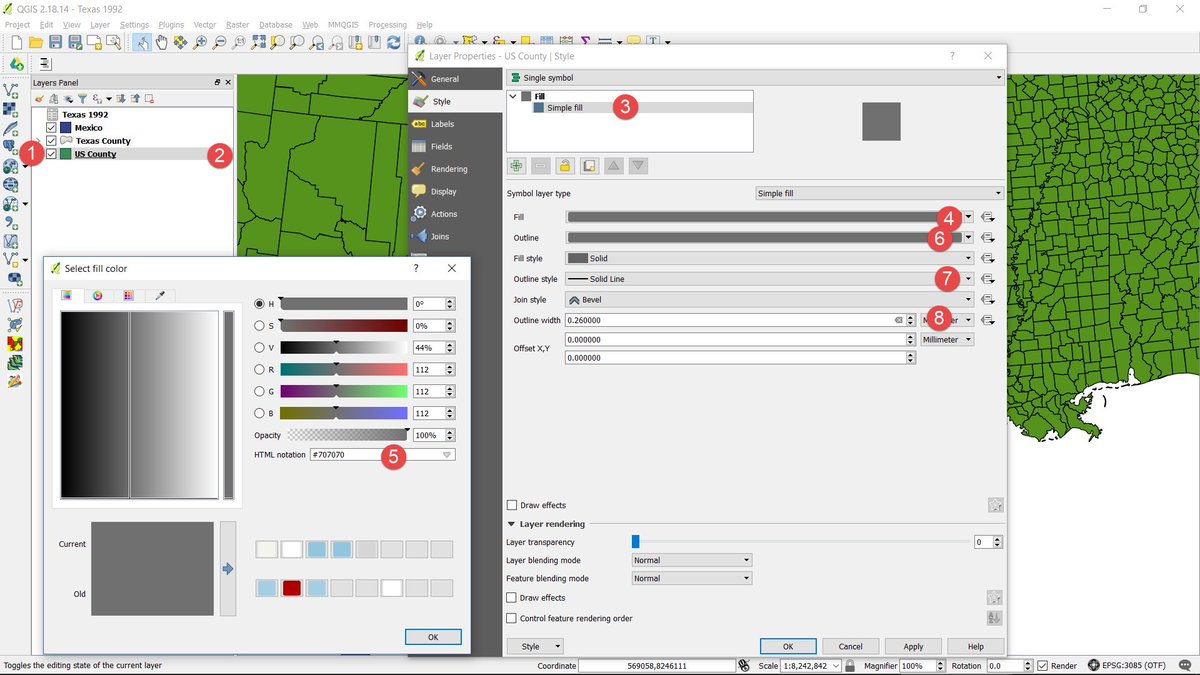Click data-defined override icon beside Fill
This screenshot has width=1200, height=675.
pos(987,216)
